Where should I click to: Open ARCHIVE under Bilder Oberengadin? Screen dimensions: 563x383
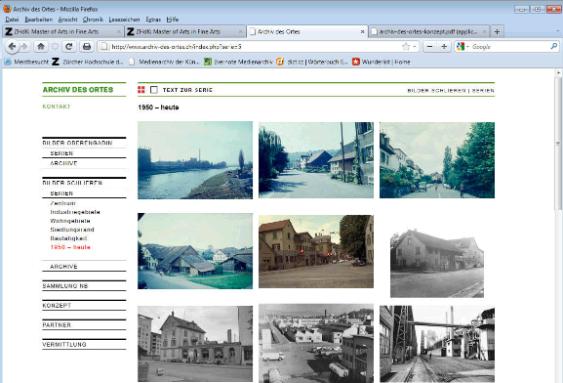(x=64, y=163)
